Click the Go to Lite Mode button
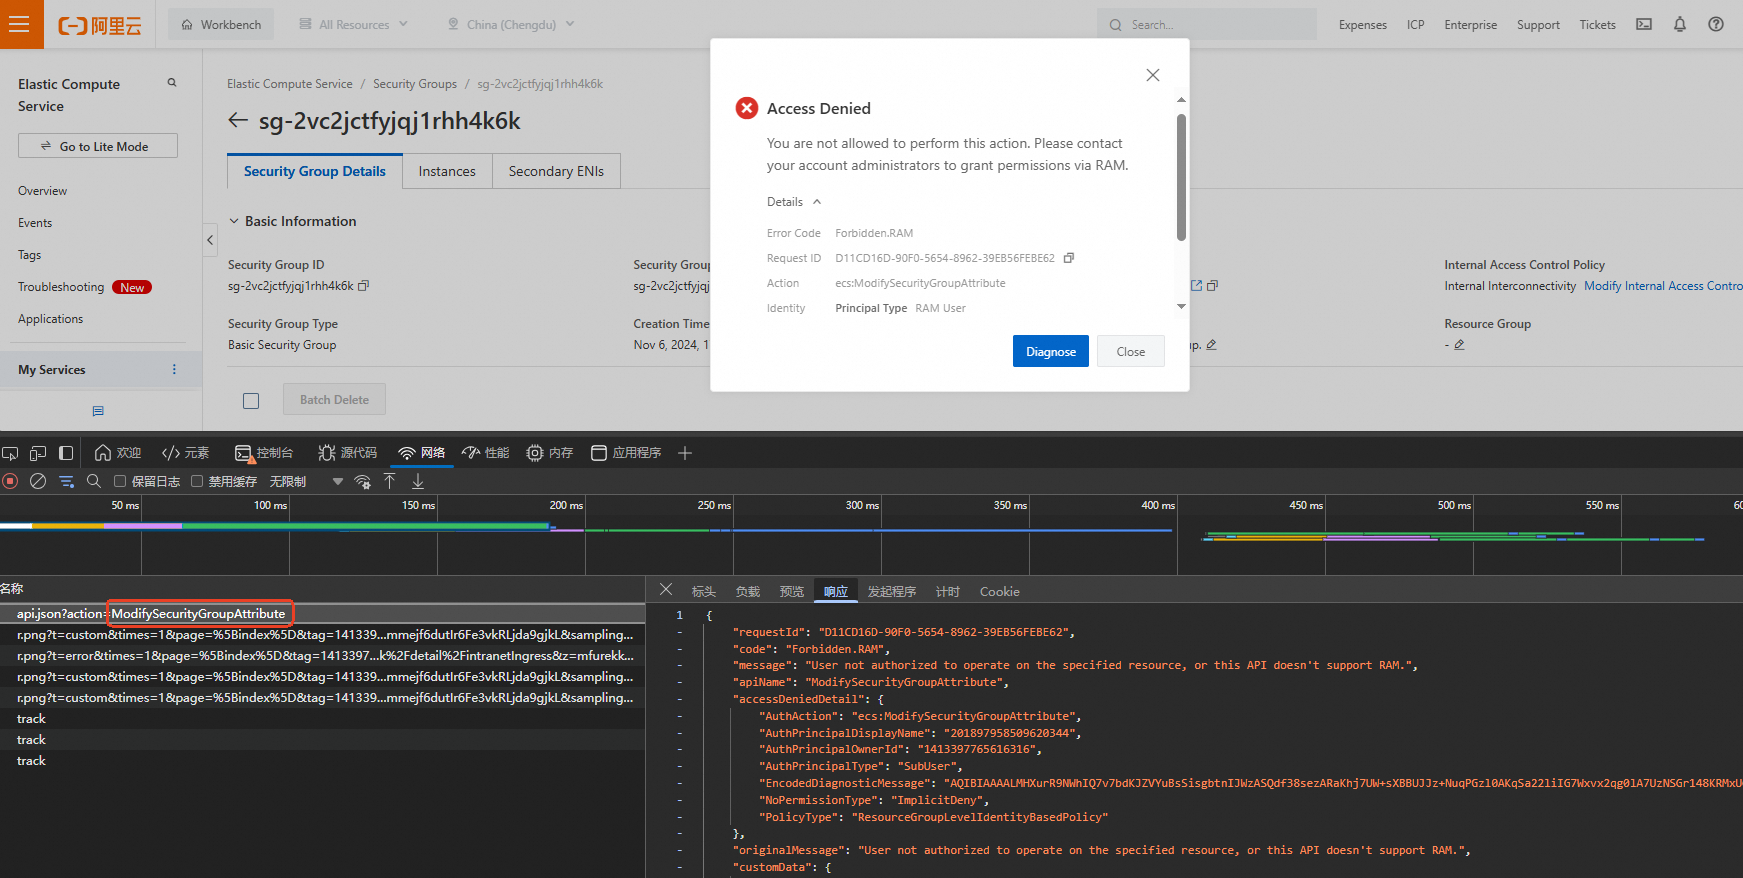The image size is (1743, 878). pyautogui.click(x=98, y=146)
